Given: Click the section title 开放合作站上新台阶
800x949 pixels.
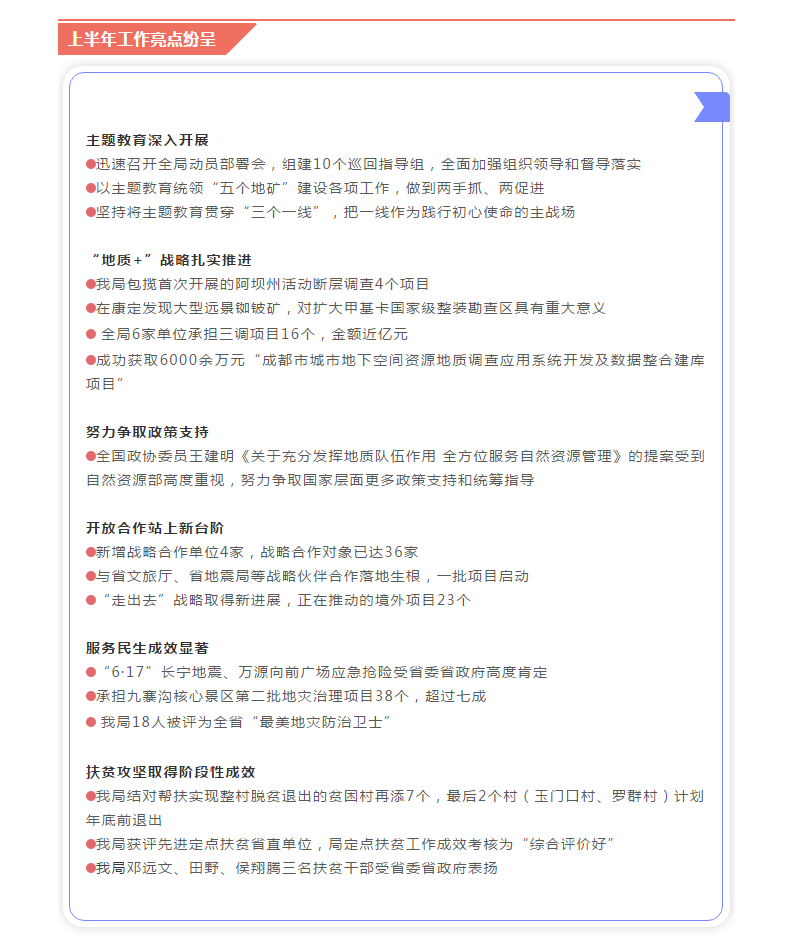Looking at the screenshot, I should pyautogui.click(x=155, y=528).
